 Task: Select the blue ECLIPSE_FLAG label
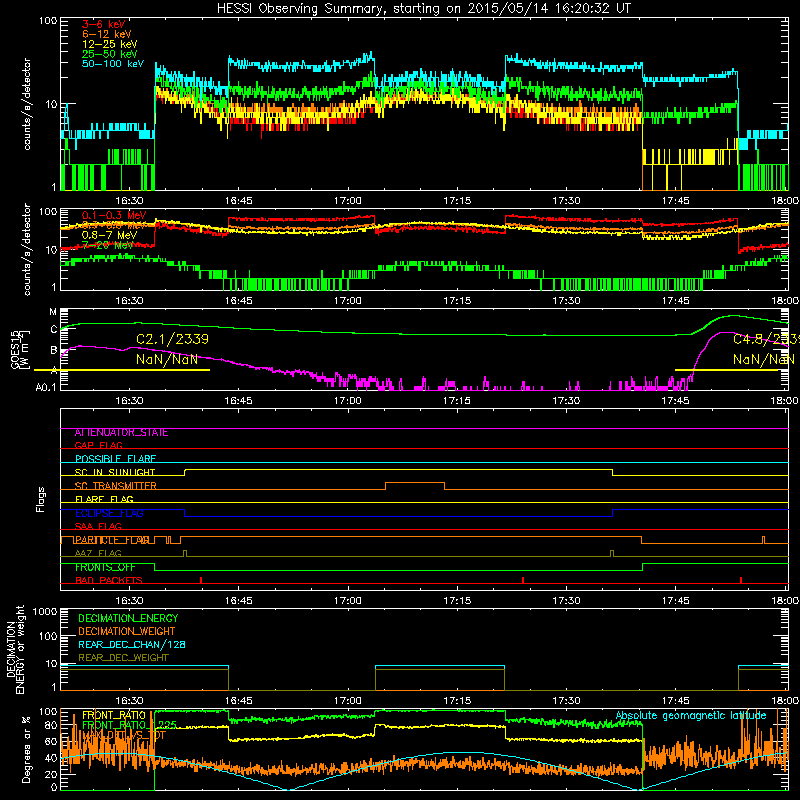point(109,513)
